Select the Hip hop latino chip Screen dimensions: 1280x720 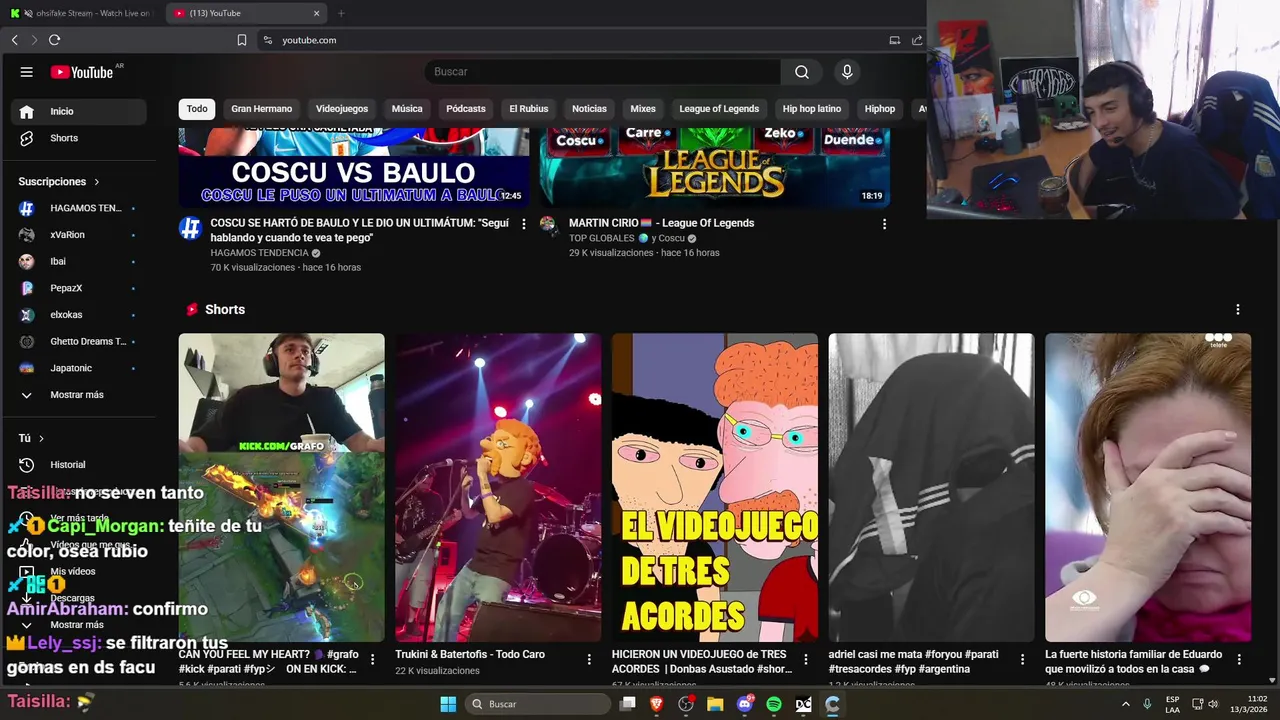(812, 109)
